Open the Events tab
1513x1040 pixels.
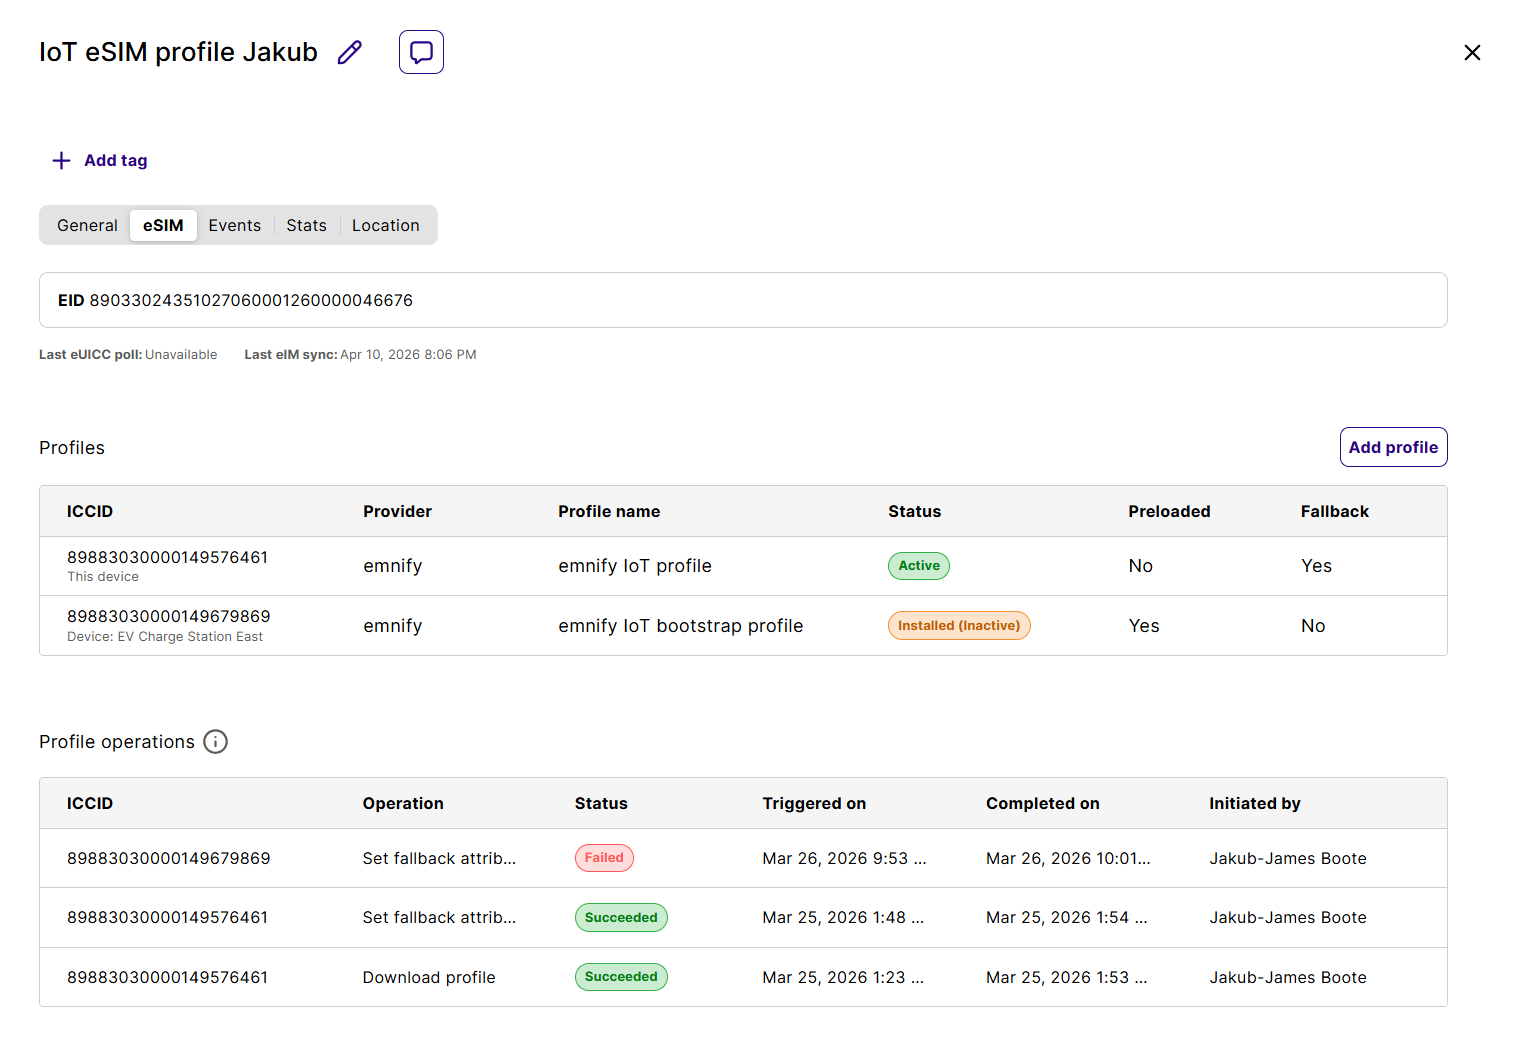(234, 225)
